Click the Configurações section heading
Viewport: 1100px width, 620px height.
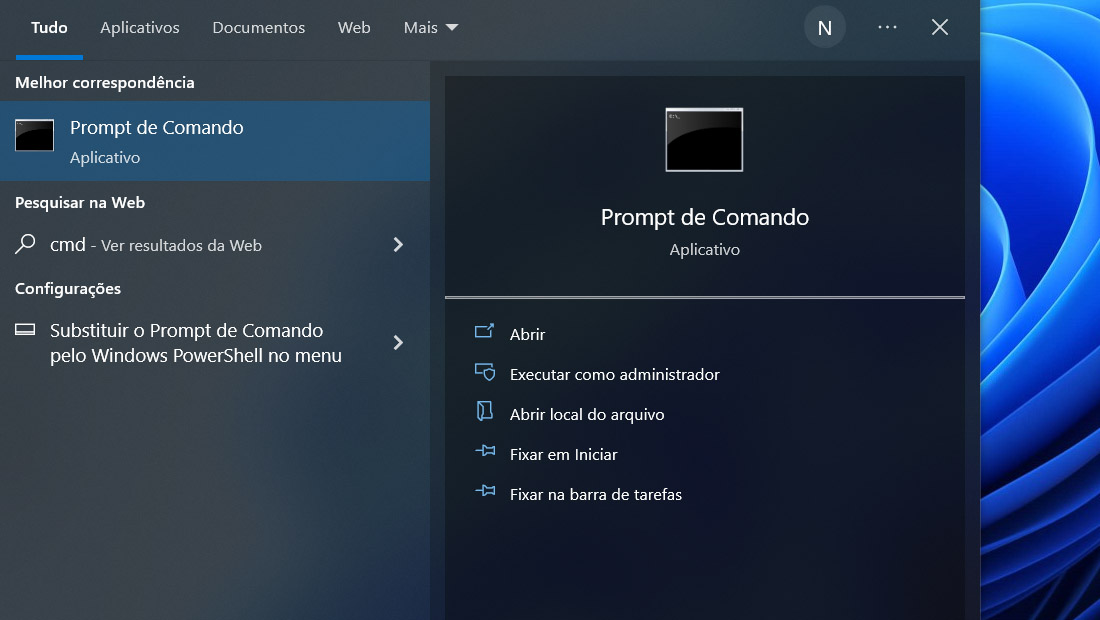68,289
